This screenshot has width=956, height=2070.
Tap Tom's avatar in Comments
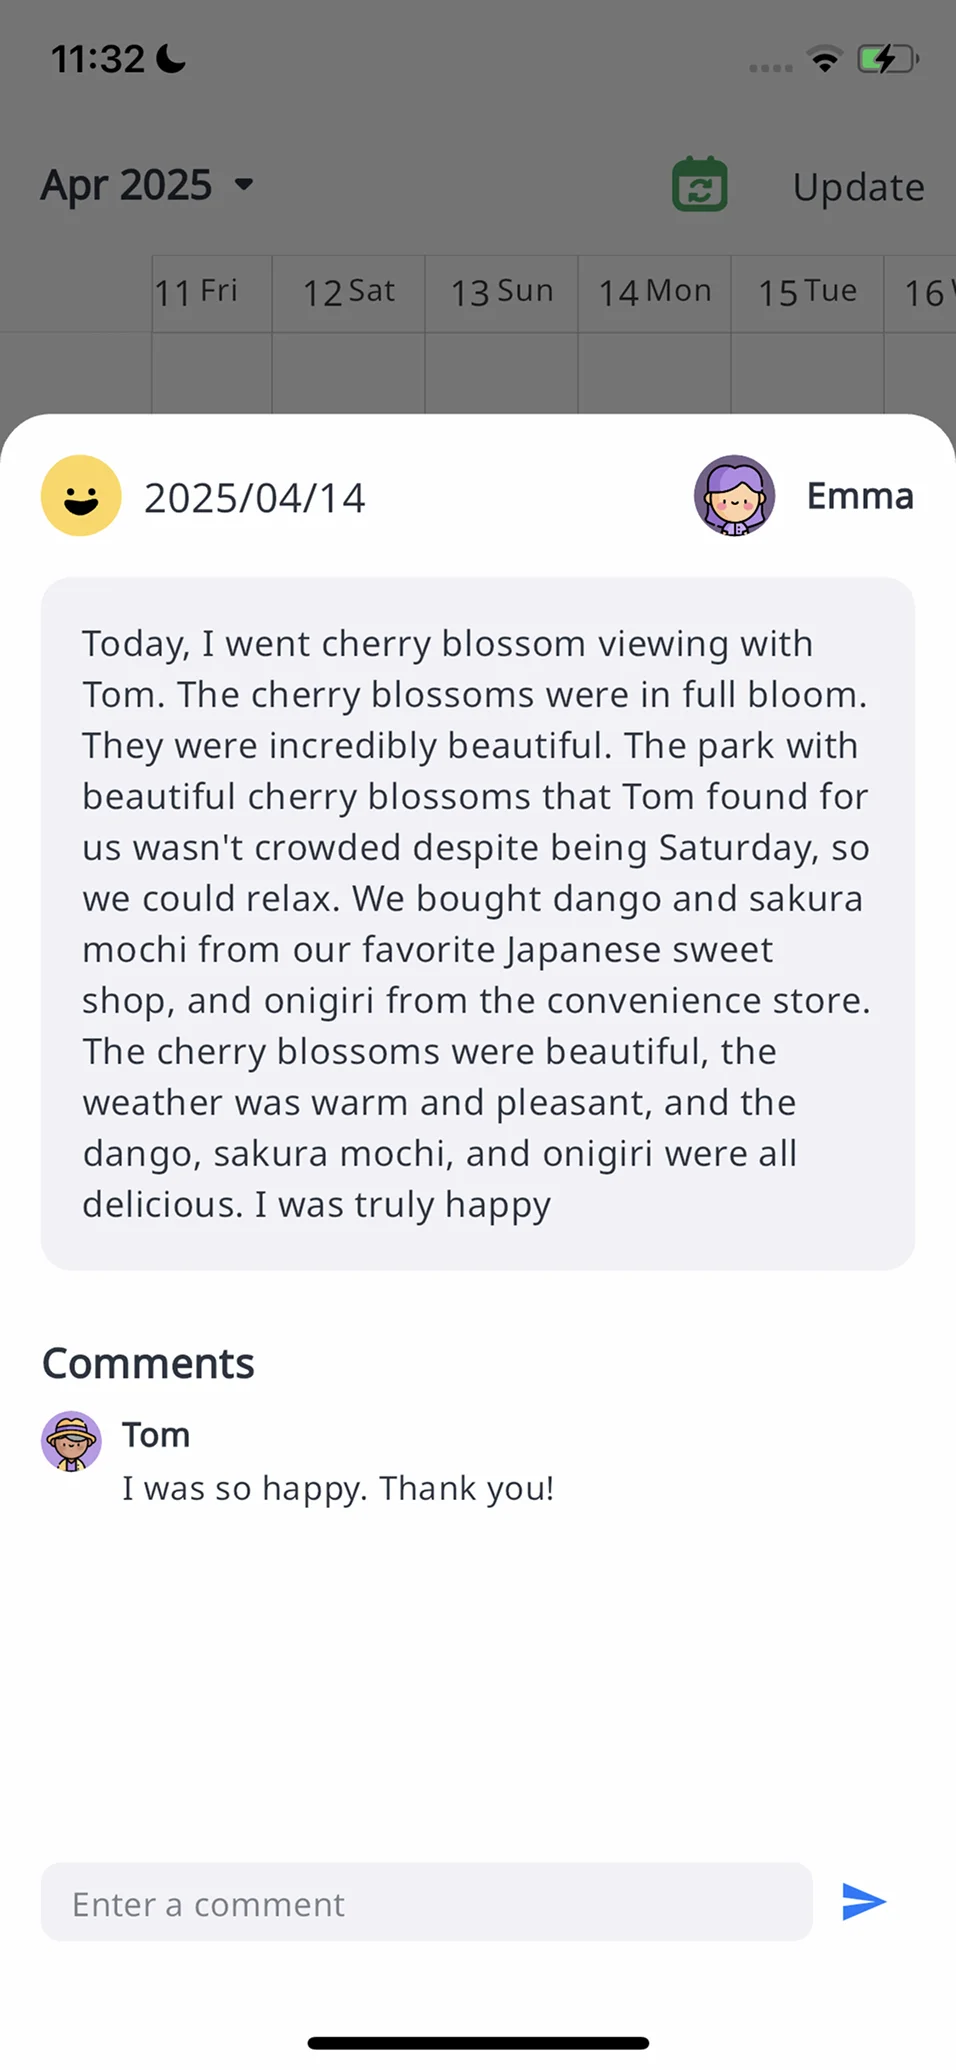[71, 1441]
